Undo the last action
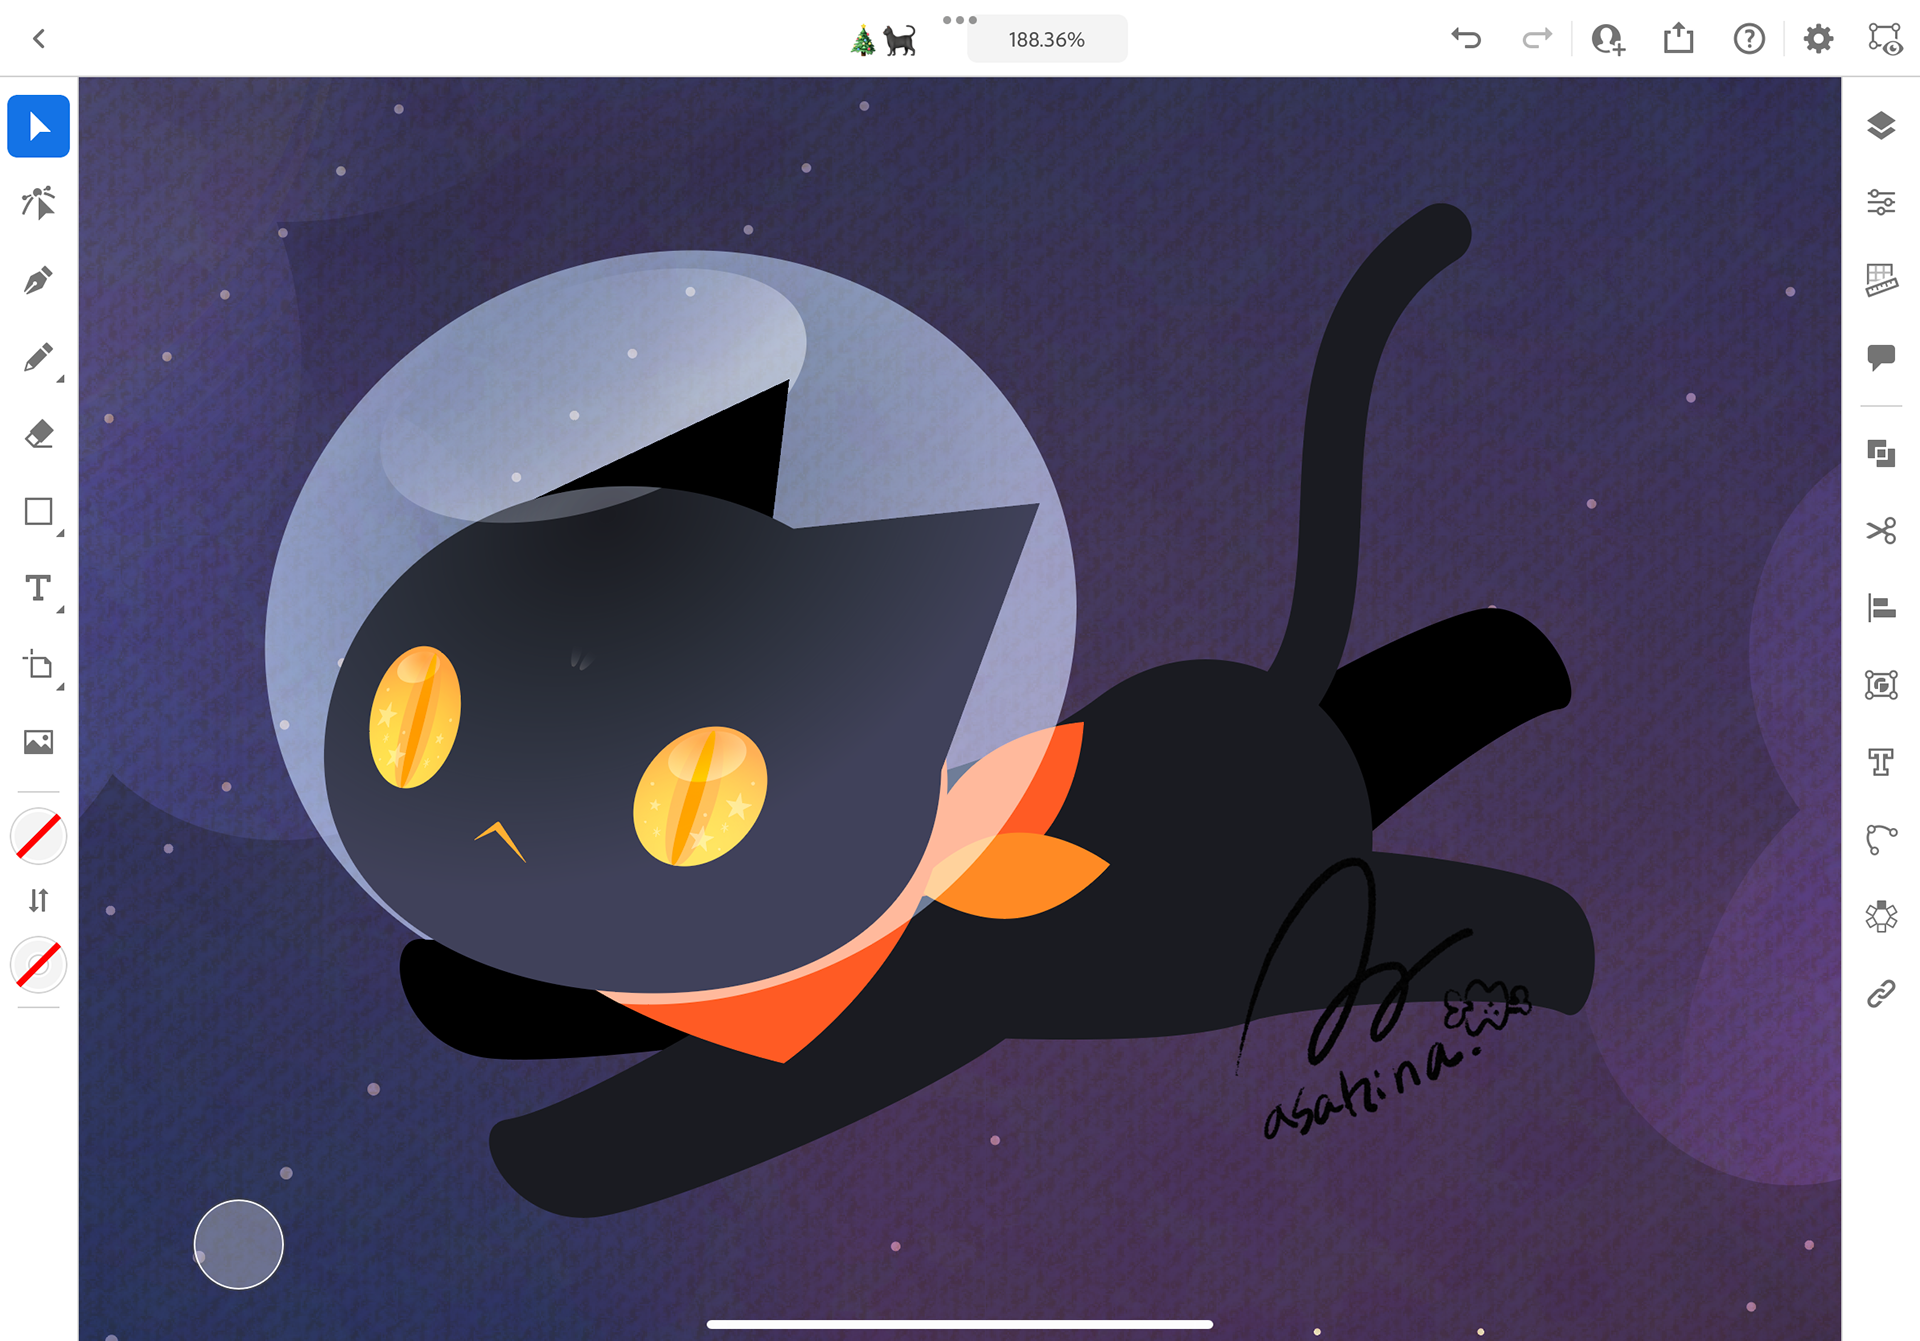Viewport: 1920px width, 1341px height. point(1466,39)
